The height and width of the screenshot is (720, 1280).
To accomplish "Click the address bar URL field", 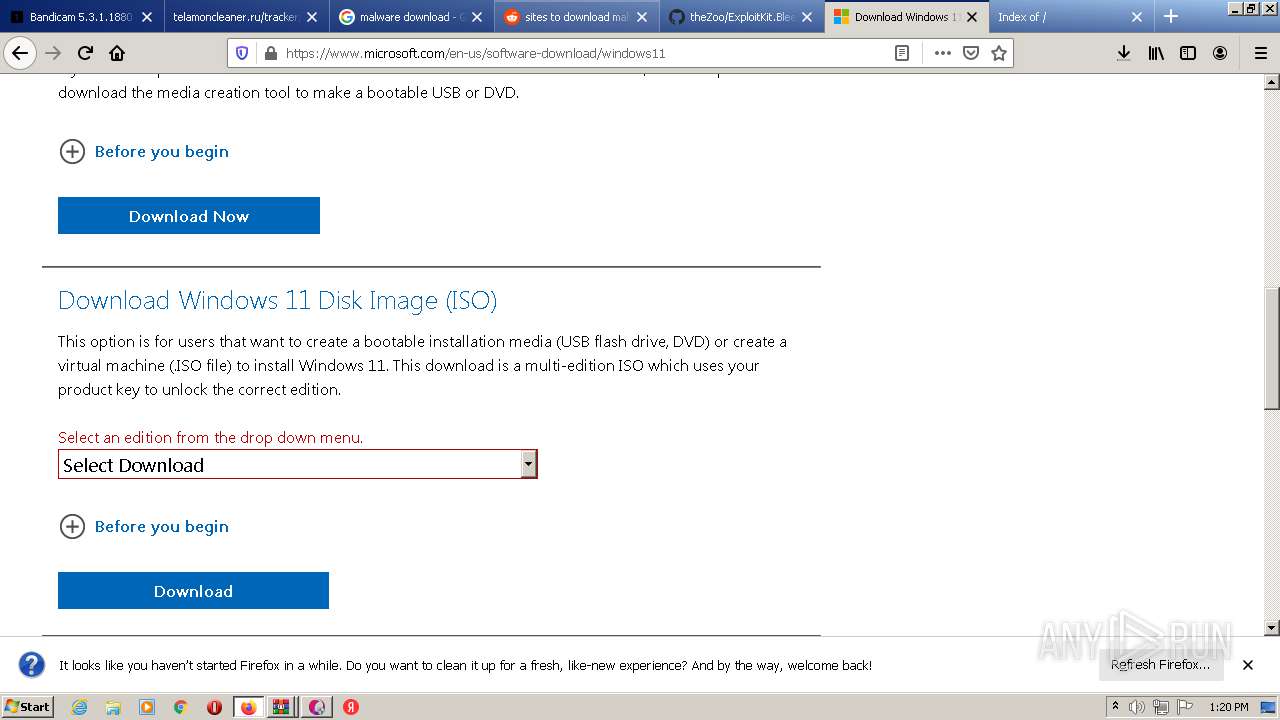I will (x=583, y=53).
